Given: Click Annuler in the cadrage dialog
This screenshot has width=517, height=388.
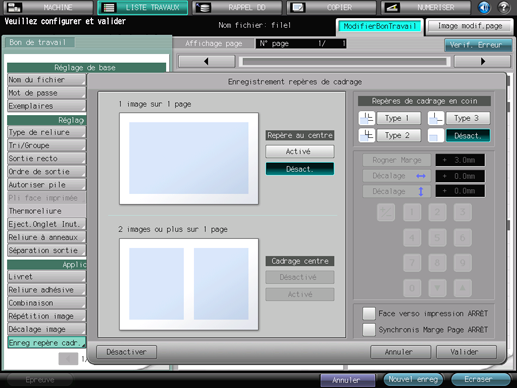Looking at the screenshot, I should click(x=400, y=352).
